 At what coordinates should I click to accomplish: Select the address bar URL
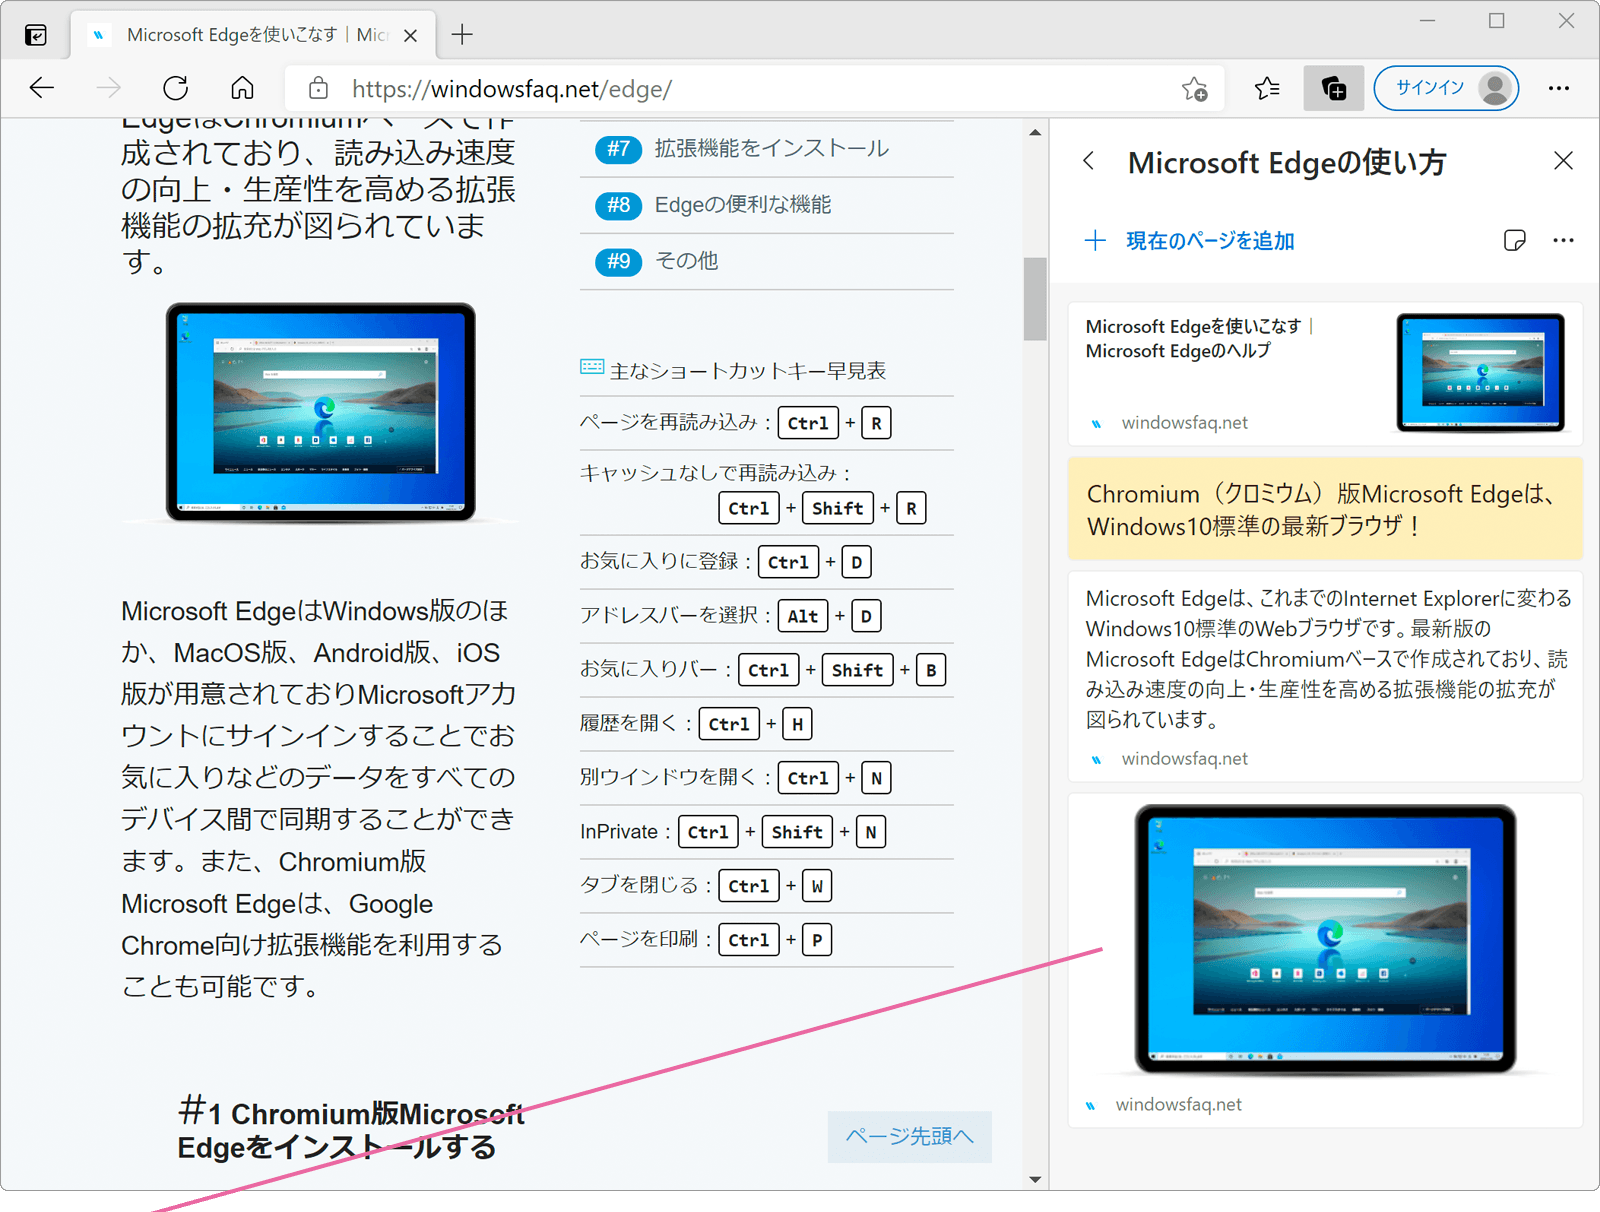[512, 89]
